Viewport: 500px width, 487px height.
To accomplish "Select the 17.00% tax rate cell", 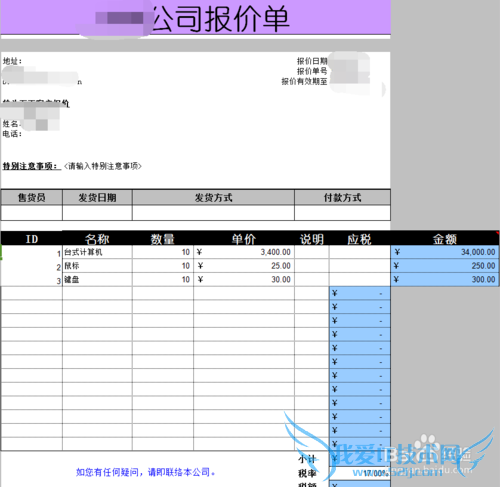I will click(360, 473).
